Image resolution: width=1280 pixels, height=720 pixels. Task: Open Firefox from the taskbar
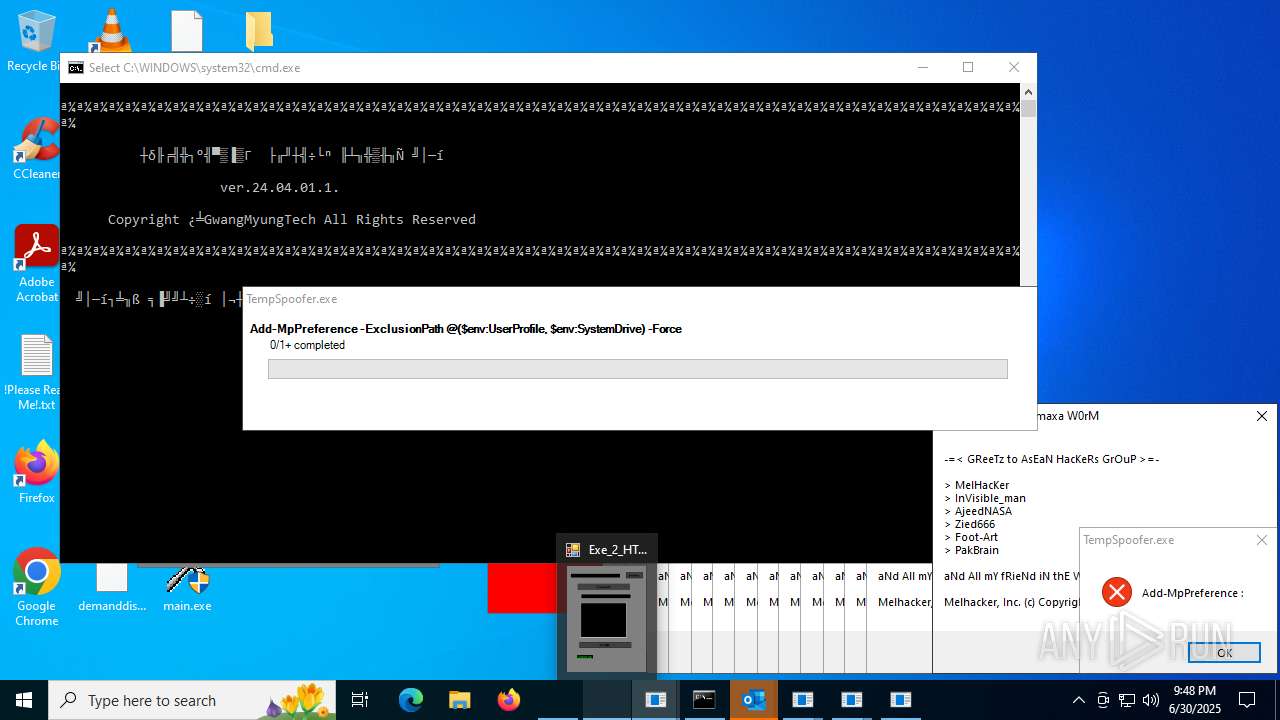[x=508, y=700]
